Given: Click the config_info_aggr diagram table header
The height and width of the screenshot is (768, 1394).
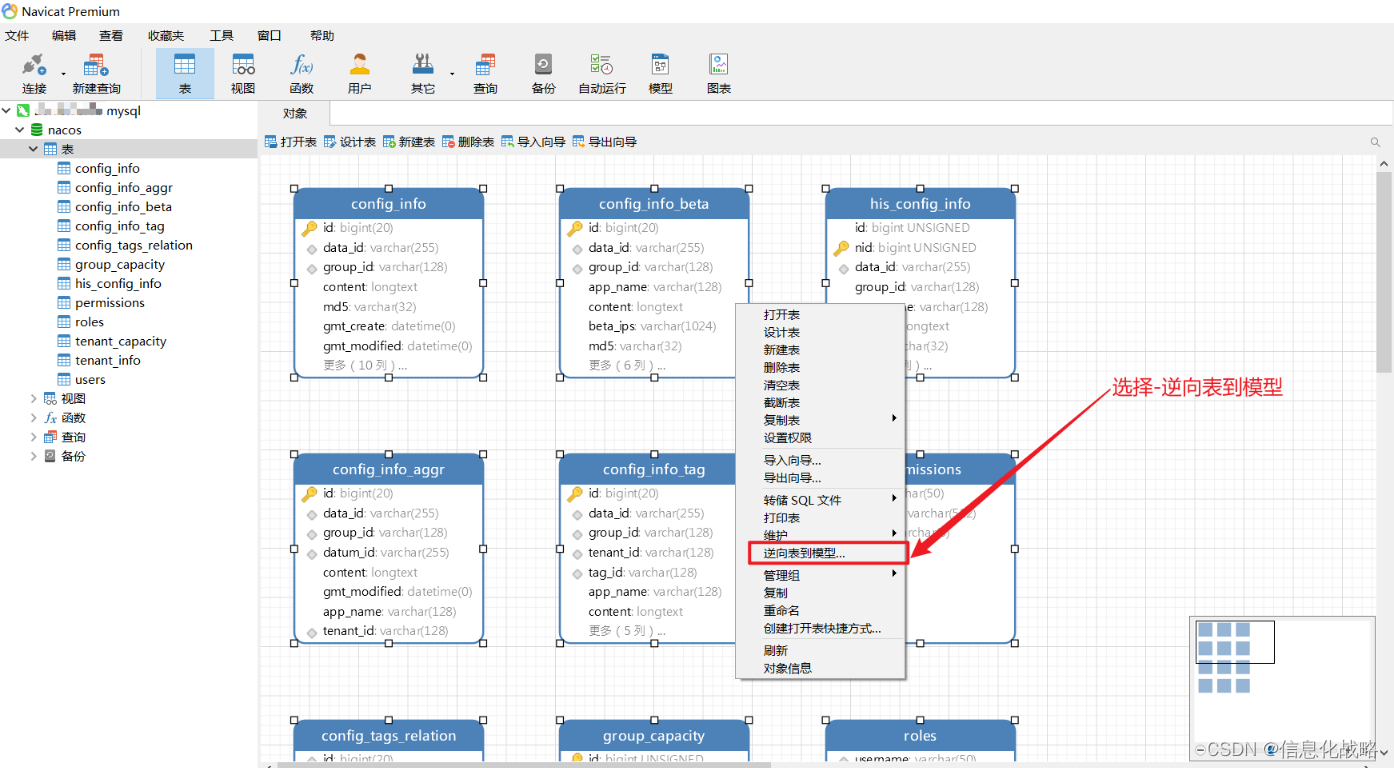Looking at the screenshot, I should tap(388, 469).
